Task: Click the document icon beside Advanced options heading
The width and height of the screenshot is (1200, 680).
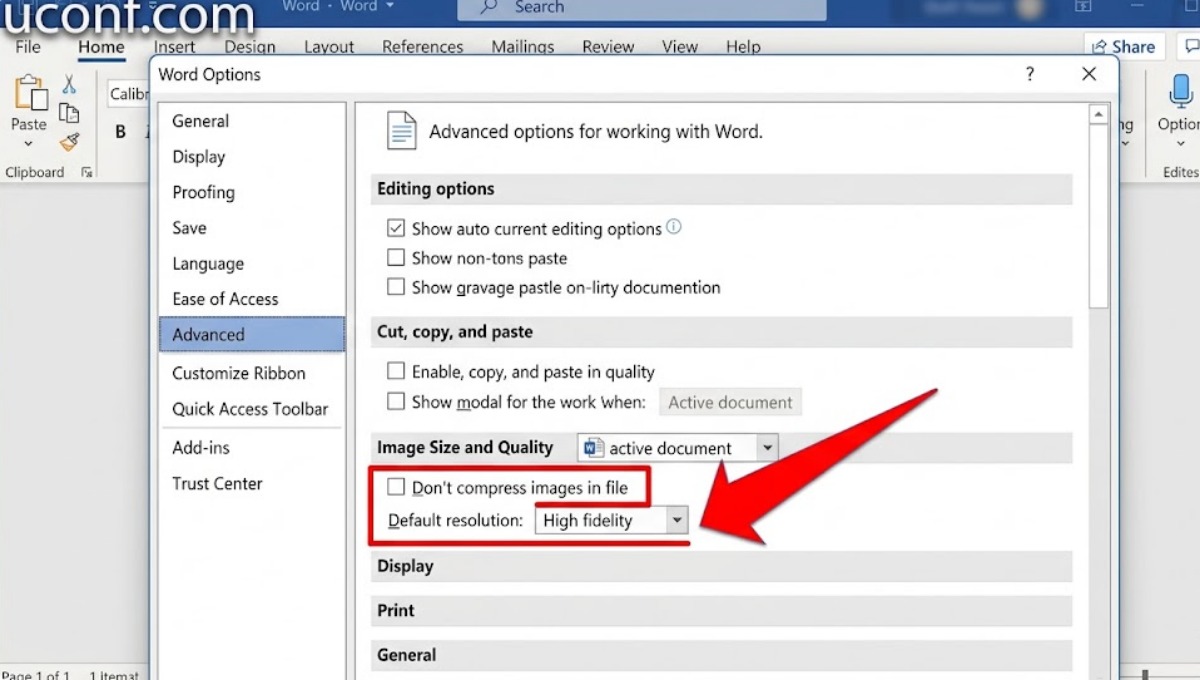Action: 401,131
